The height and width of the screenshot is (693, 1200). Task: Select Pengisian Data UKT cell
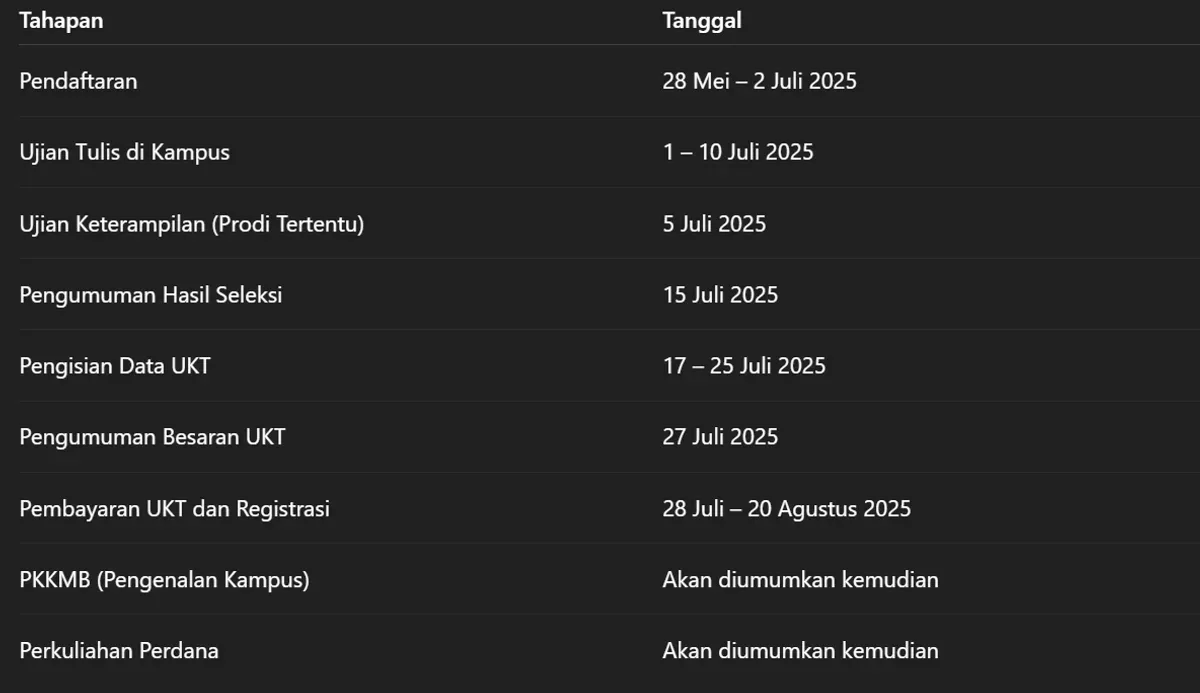(x=115, y=366)
